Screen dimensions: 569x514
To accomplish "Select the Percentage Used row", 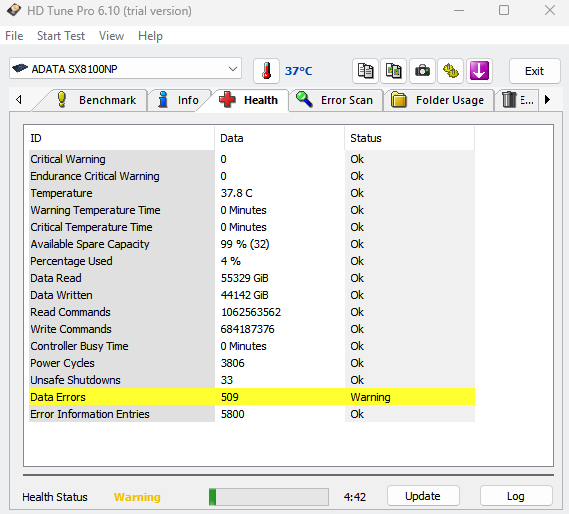I will pyautogui.click(x=252, y=261).
